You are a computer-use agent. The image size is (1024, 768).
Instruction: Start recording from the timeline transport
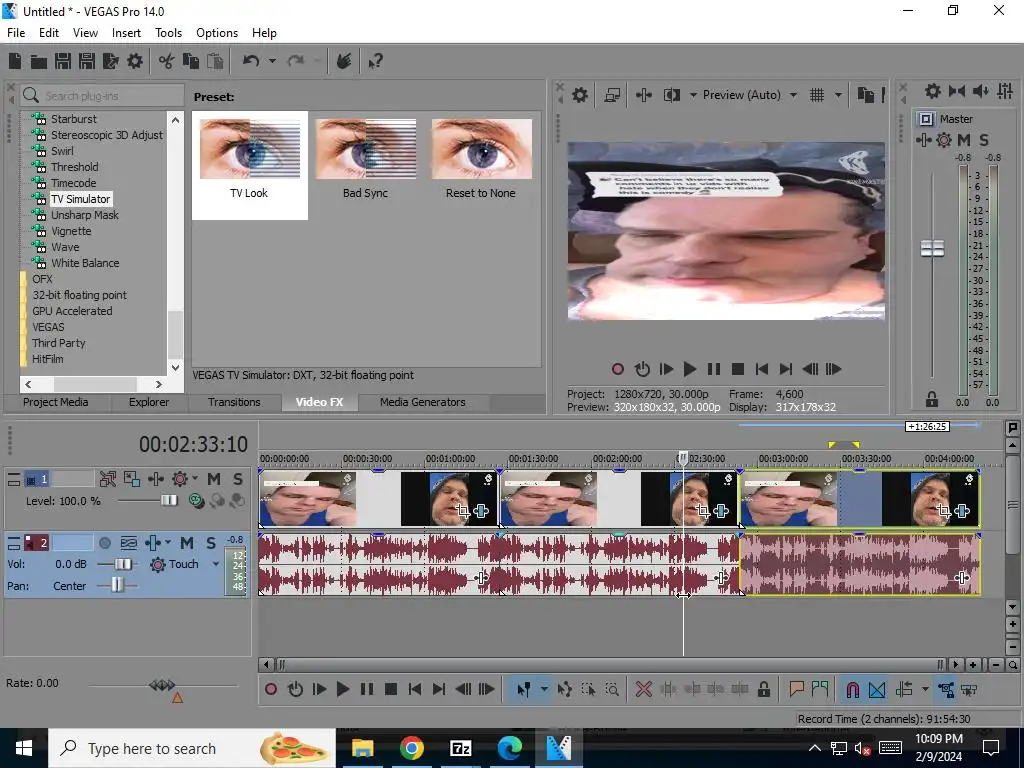pyautogui.click(x=270, y=689)
